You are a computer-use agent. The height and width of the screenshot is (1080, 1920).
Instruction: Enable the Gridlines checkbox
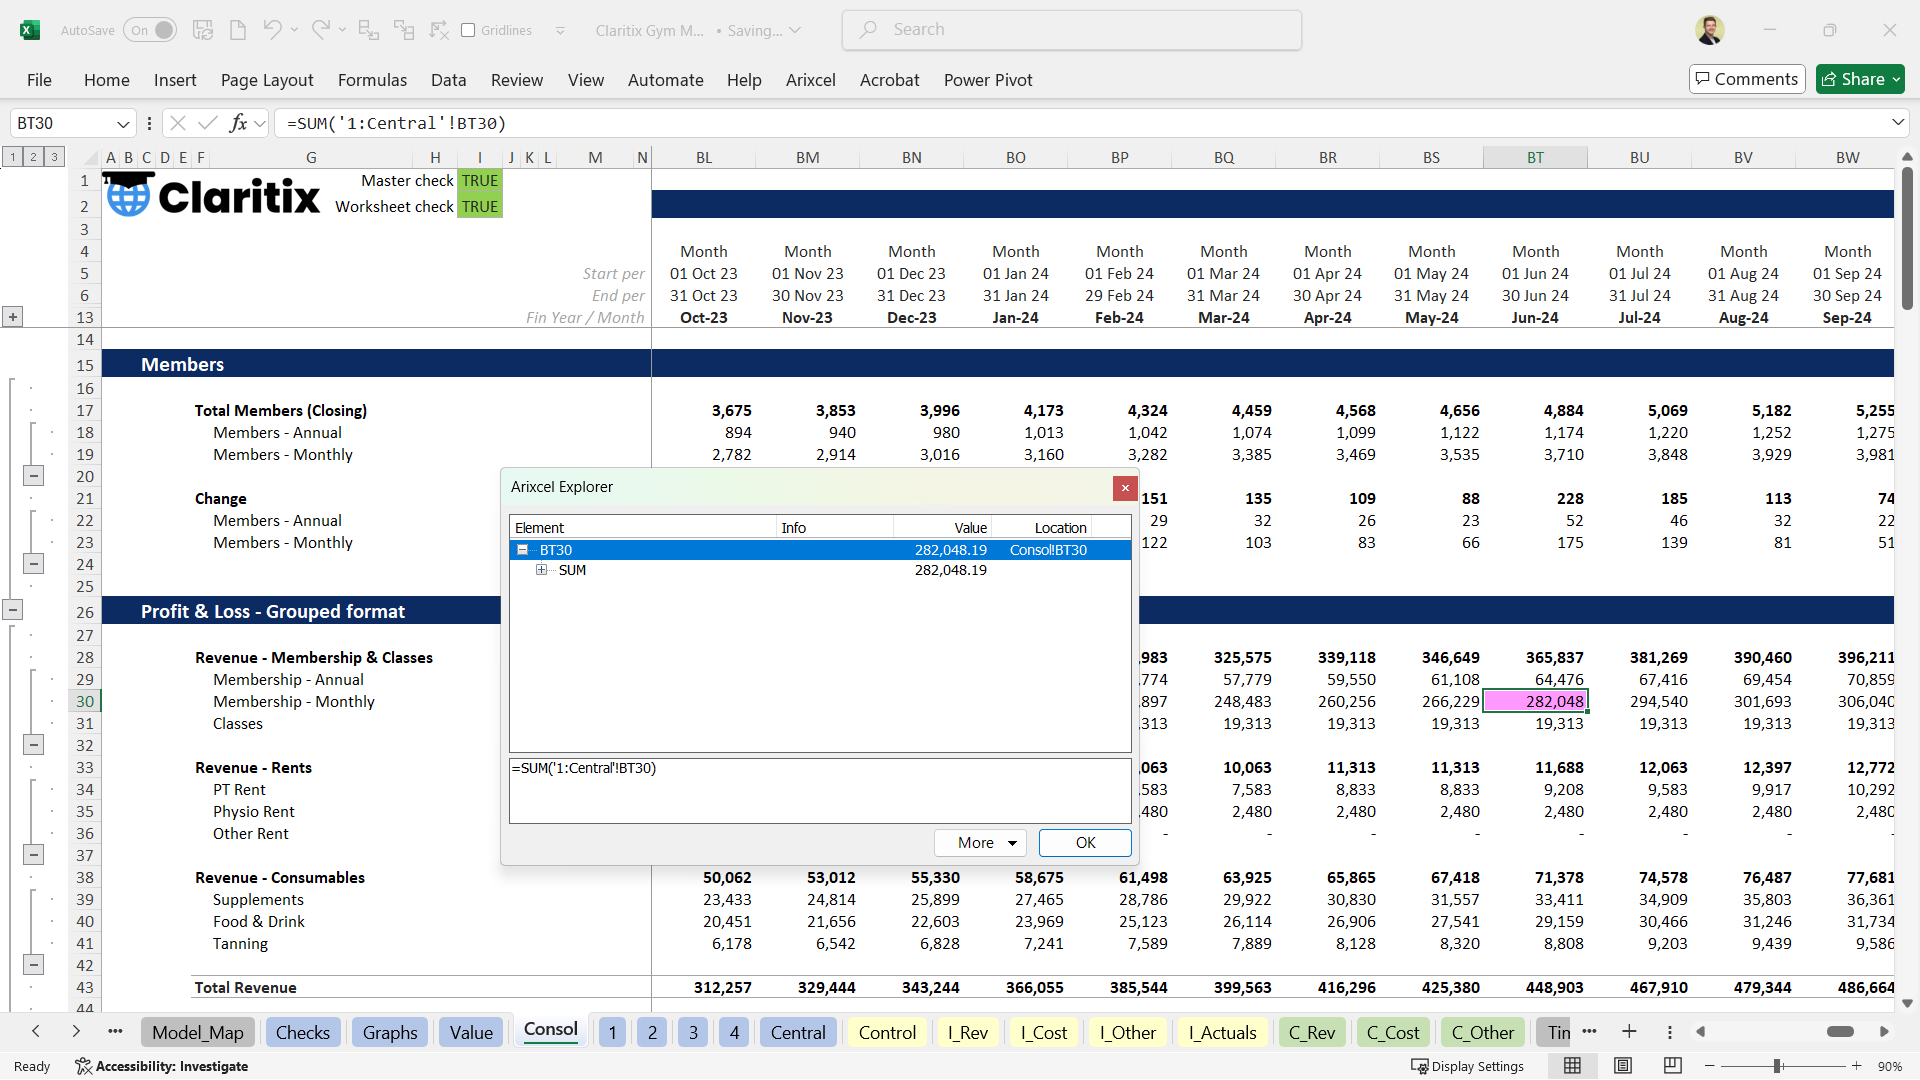click(468, 30)
